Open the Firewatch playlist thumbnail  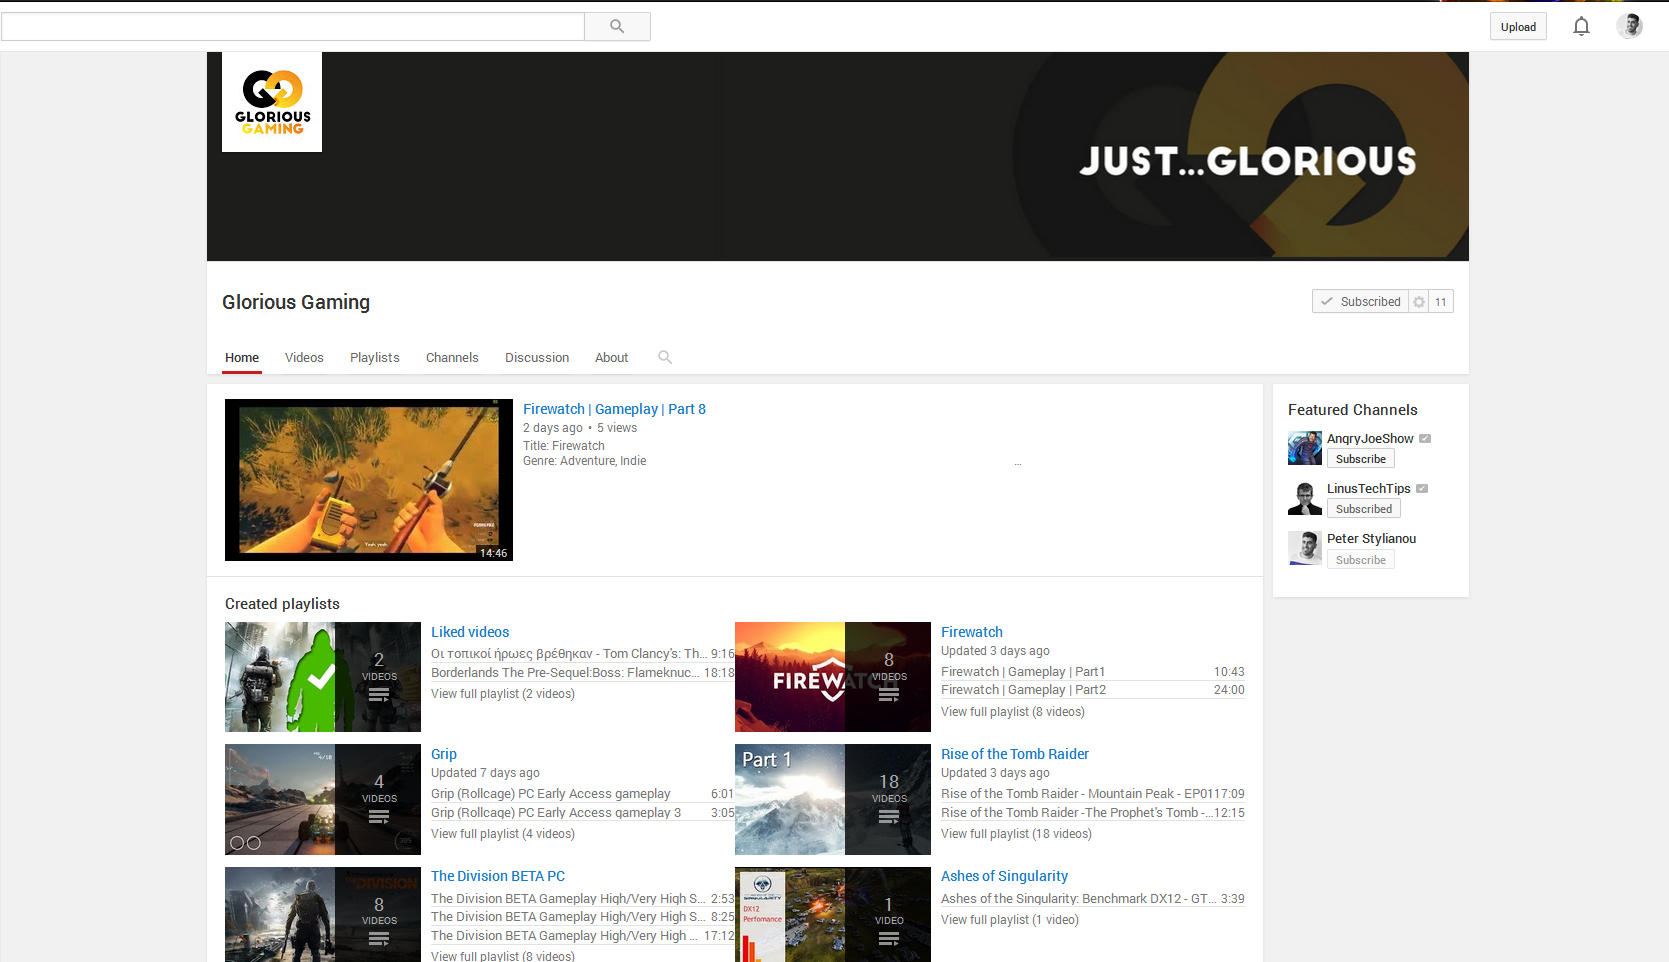pos(833,677)
